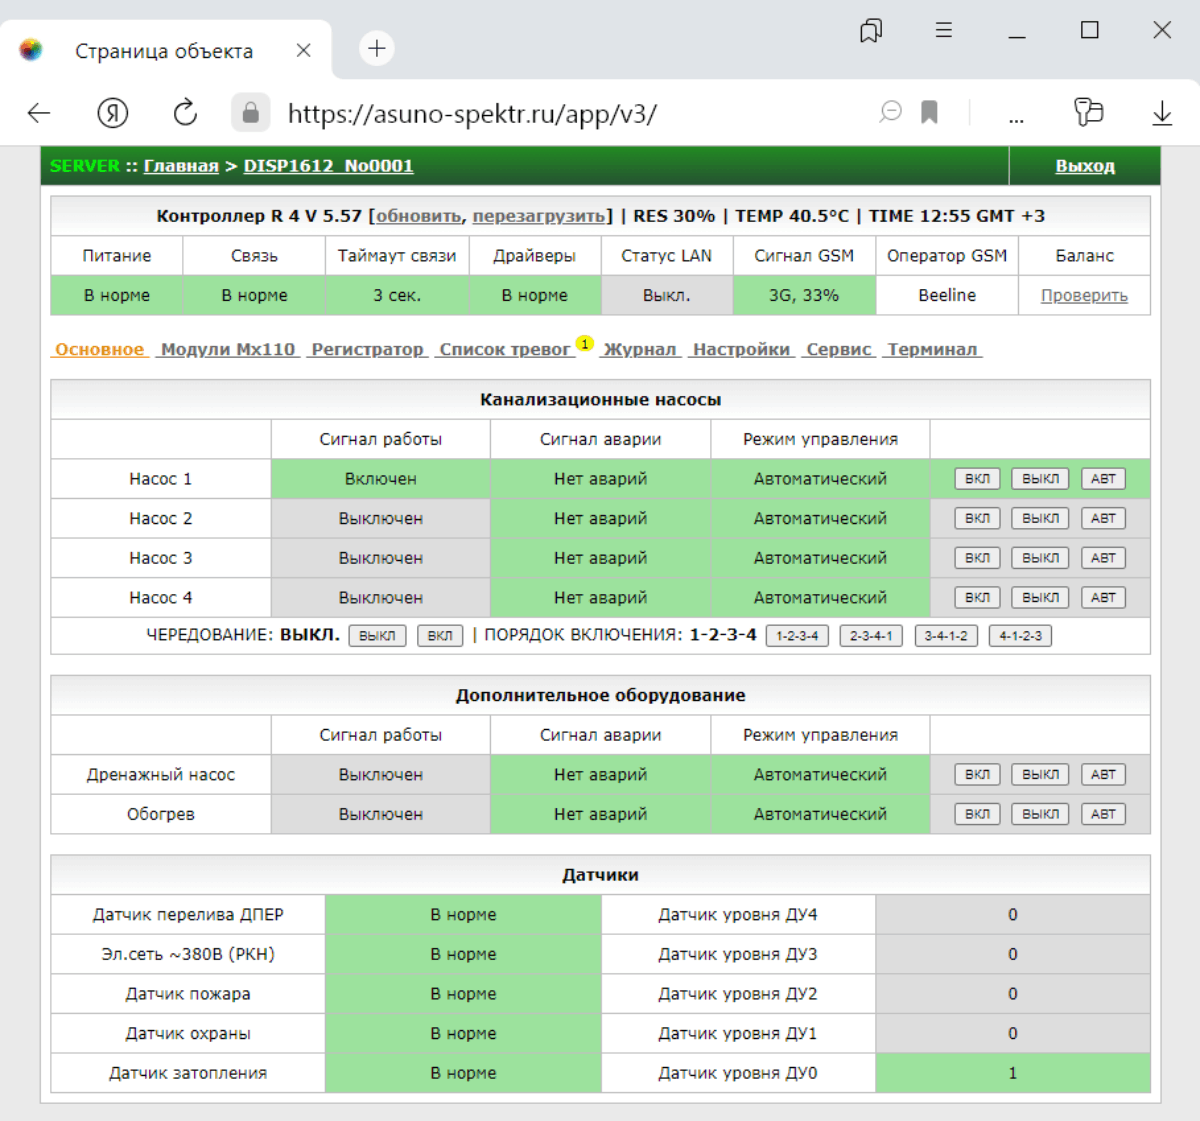
Task: Open Yandex home via Я icon
Action: (x=113, y=113)
